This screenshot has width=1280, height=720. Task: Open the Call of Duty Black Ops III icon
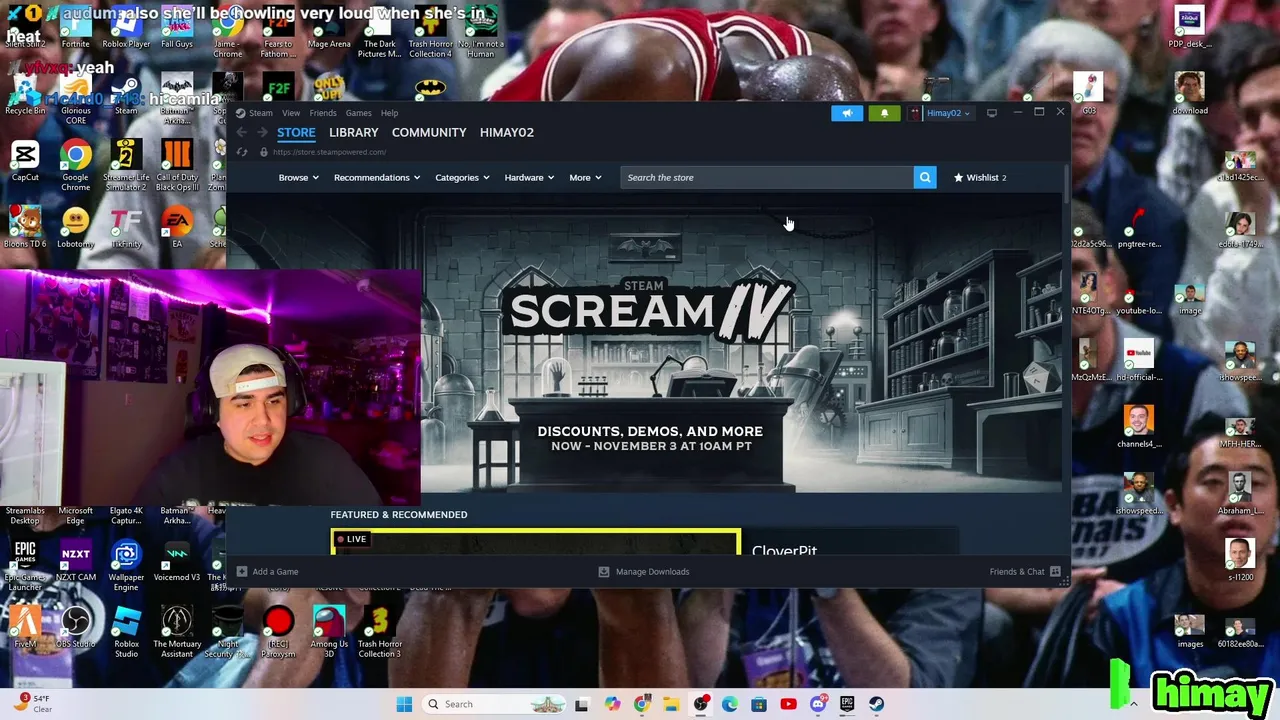(x=177, y=165)
